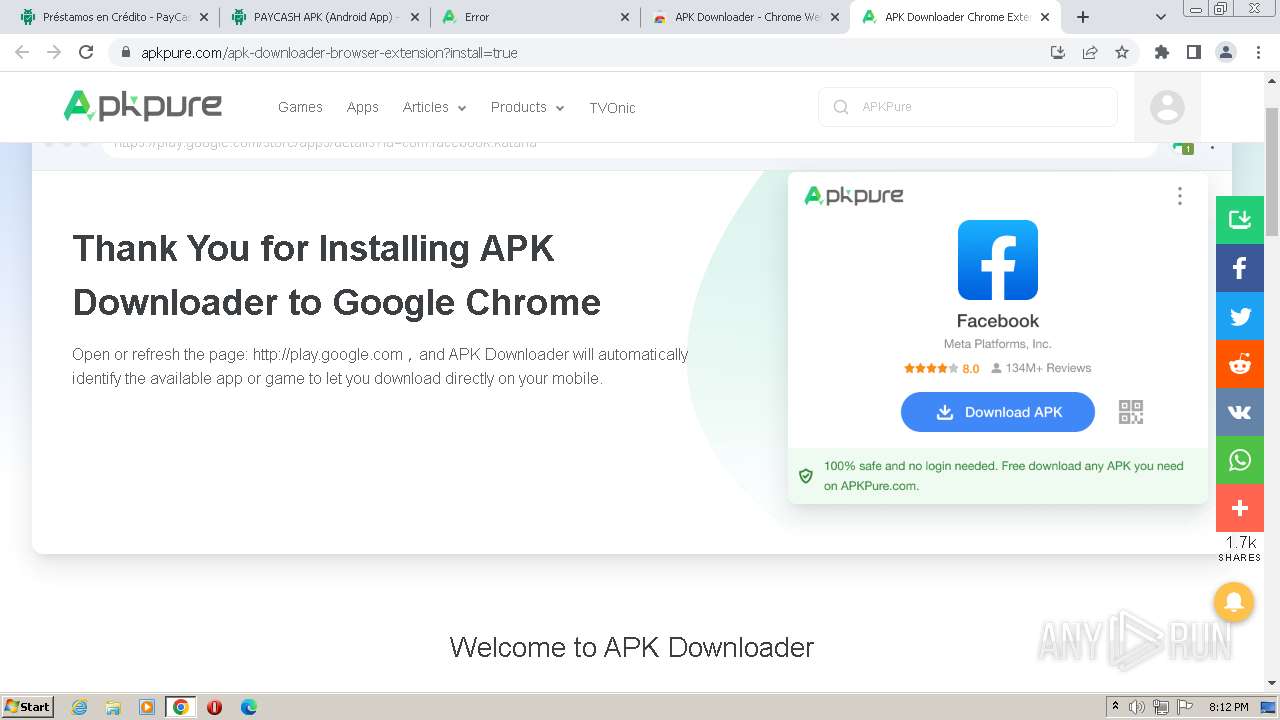Click the address bar URL
1280x720 pixels.
[329, 53]
